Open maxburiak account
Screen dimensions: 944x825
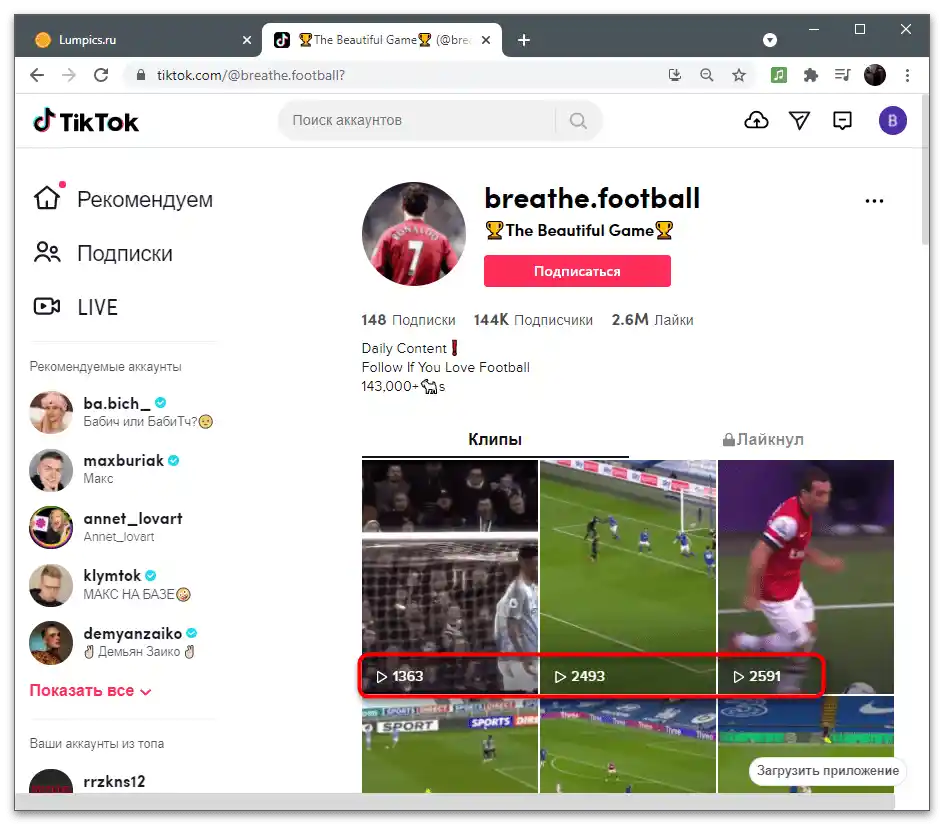tap(105, 469)
